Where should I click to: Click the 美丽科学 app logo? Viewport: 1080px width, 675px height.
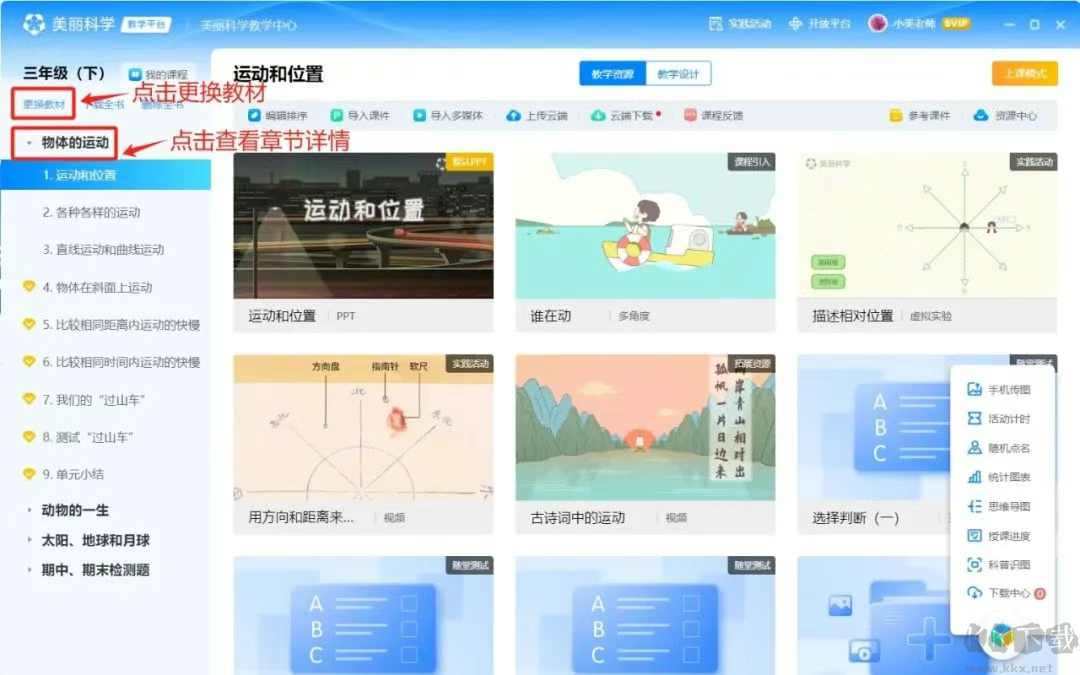(x=34, y=24)
